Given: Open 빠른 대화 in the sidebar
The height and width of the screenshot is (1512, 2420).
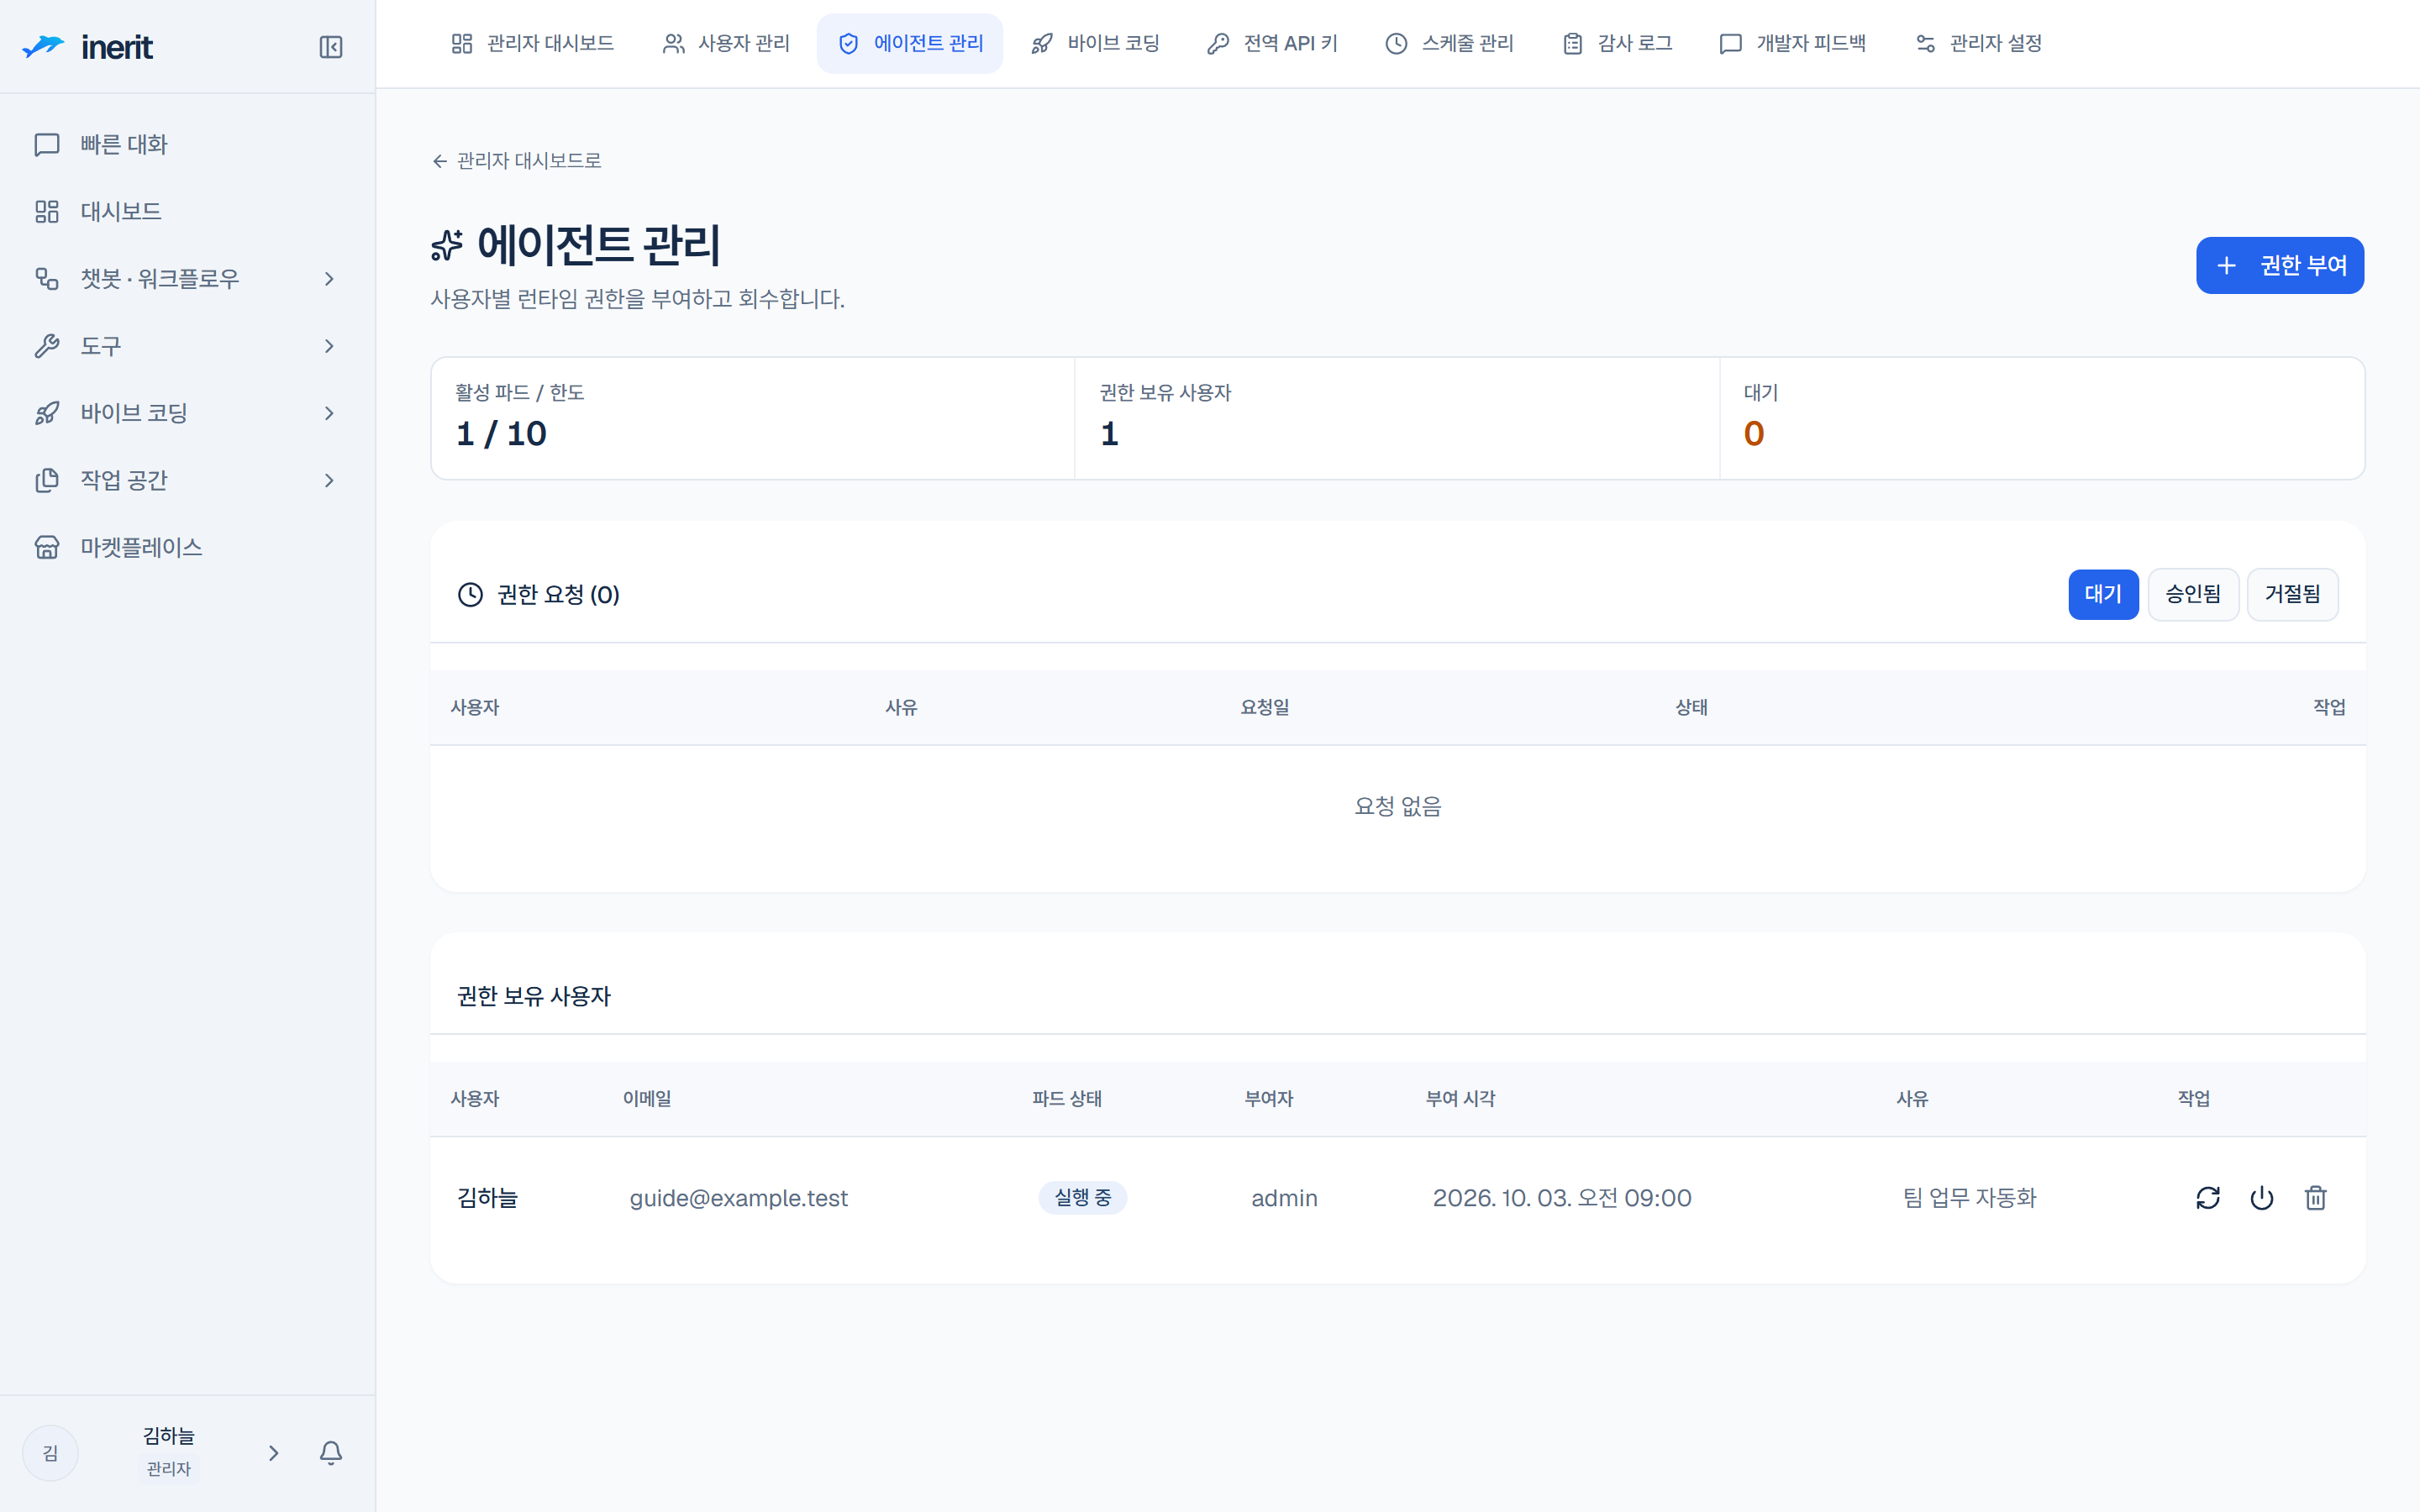Looking at the screenshot, I should point(187,144).
